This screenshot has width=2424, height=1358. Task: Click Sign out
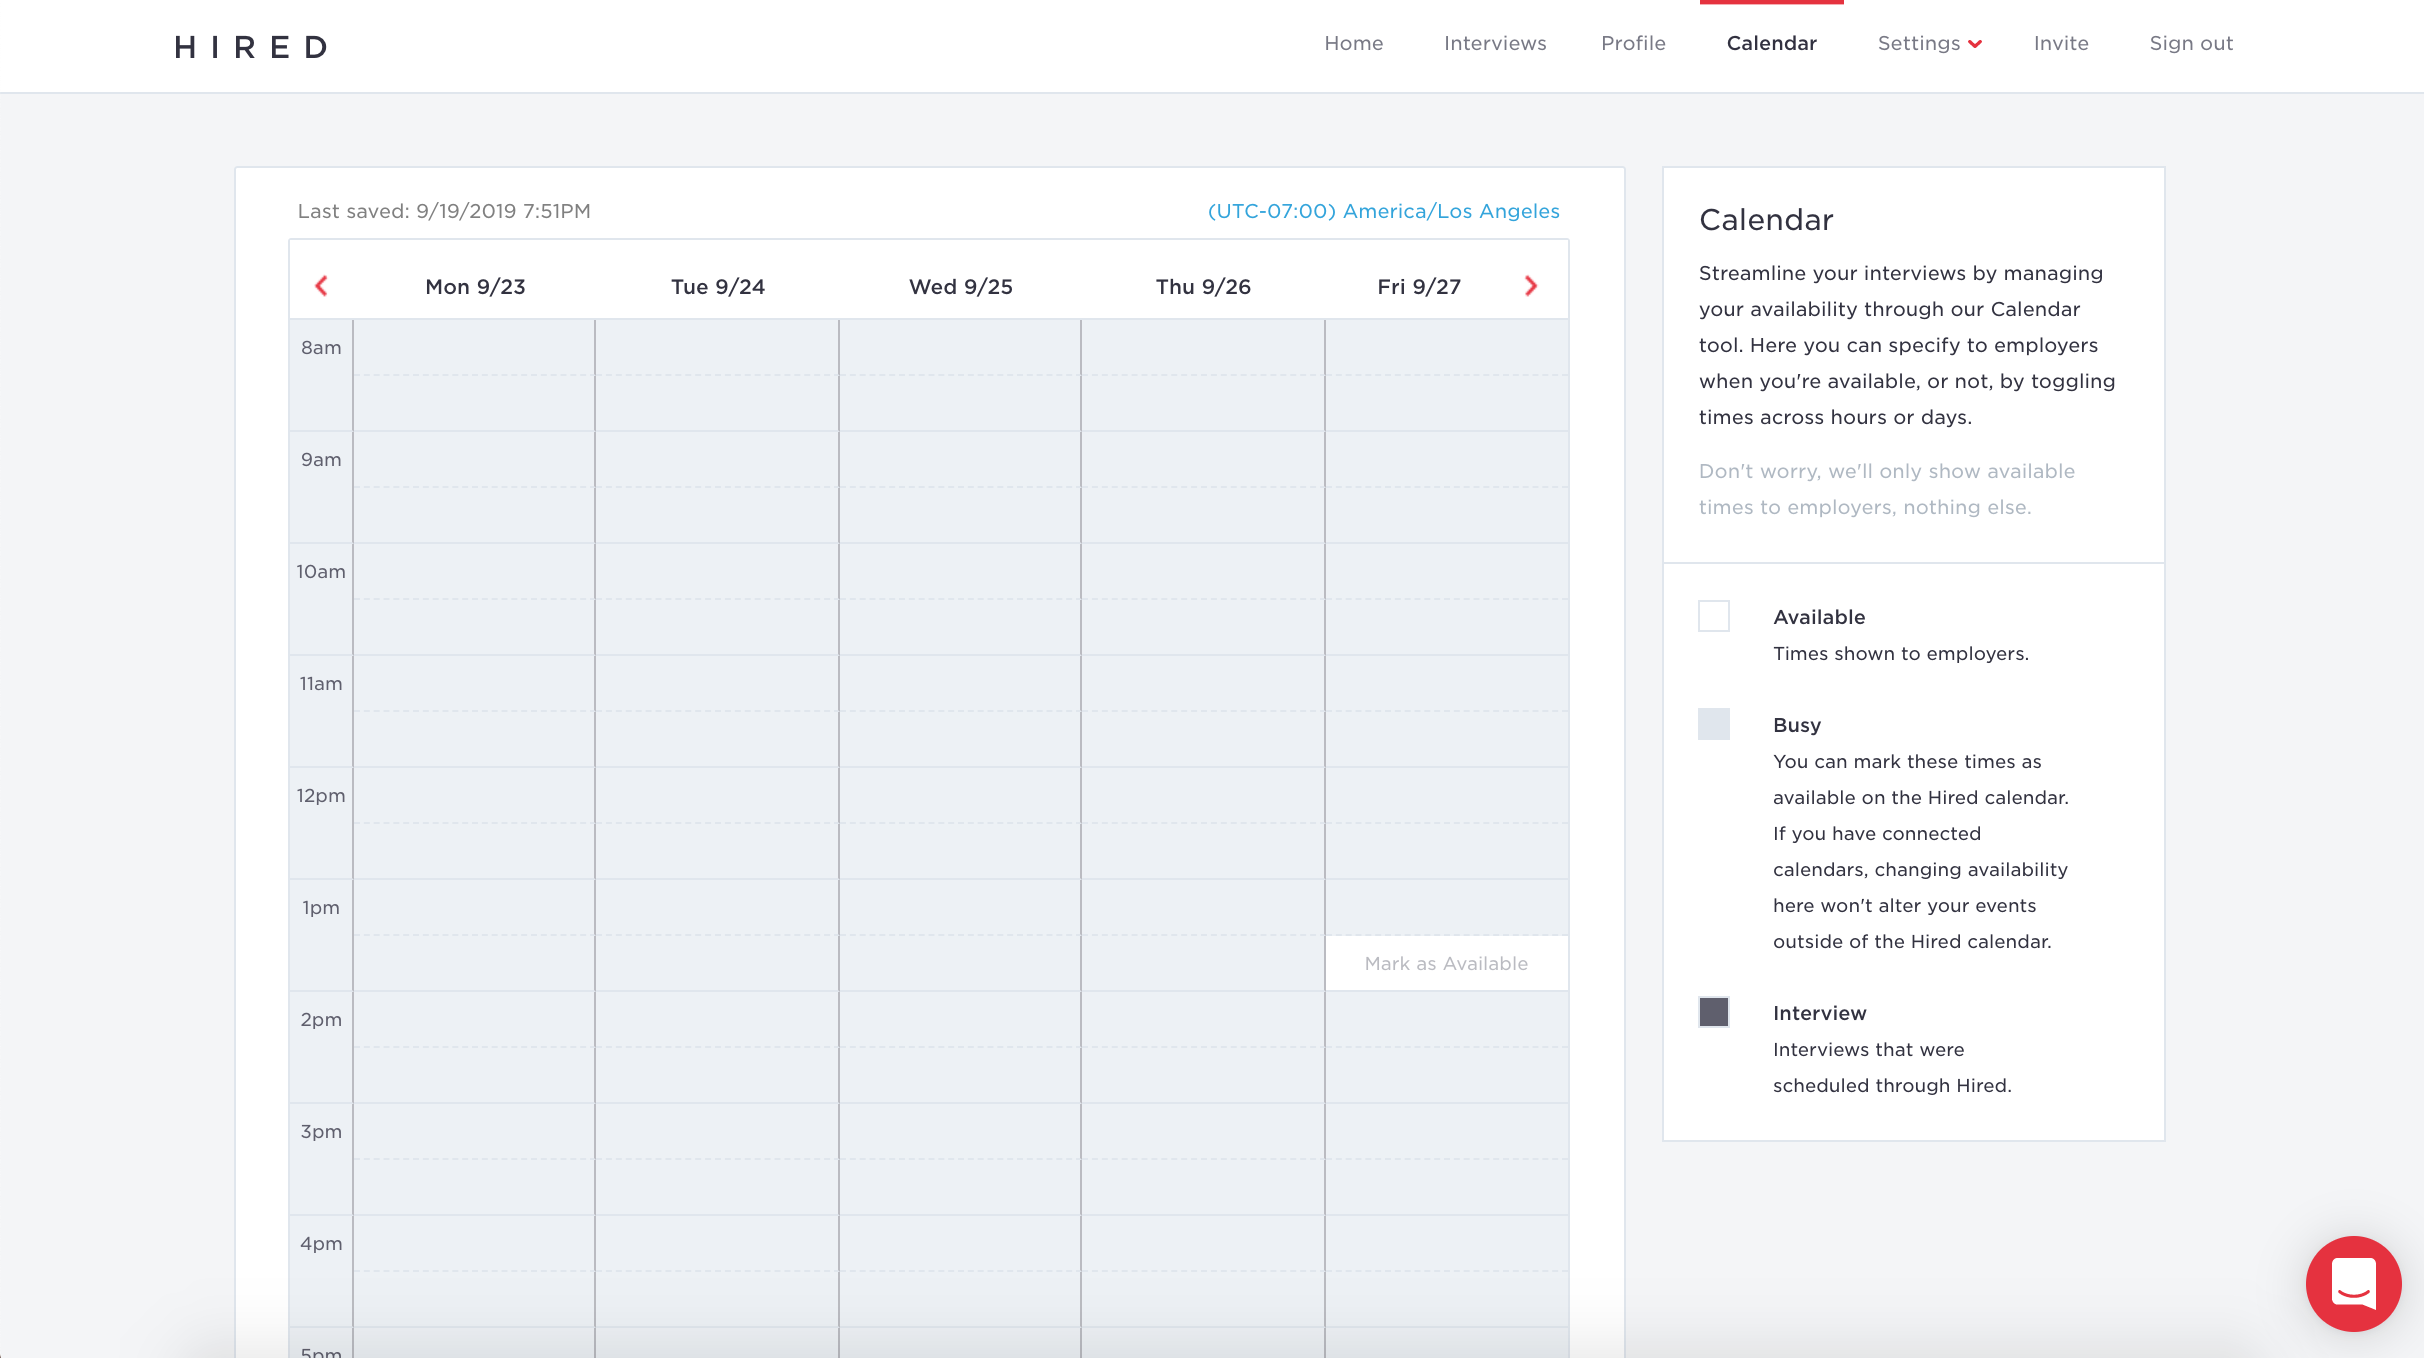click(x=2191, y=43)
